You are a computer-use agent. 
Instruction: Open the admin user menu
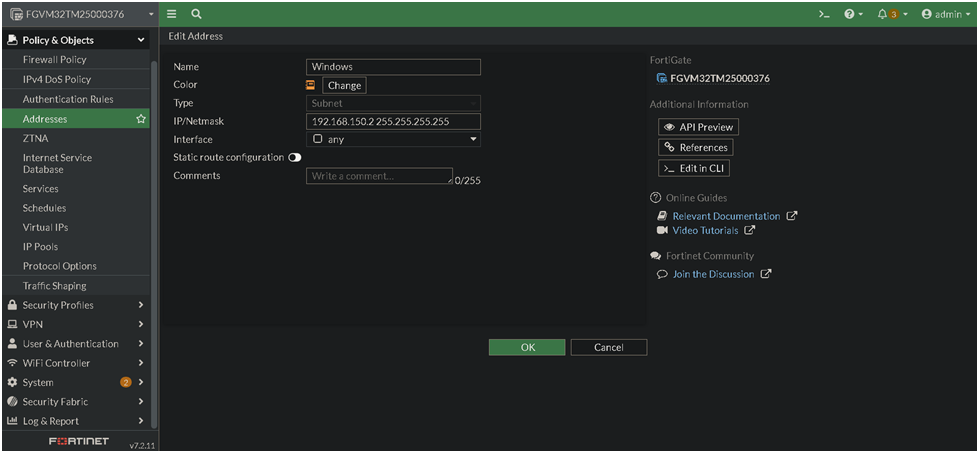click(x=945, y=14)
